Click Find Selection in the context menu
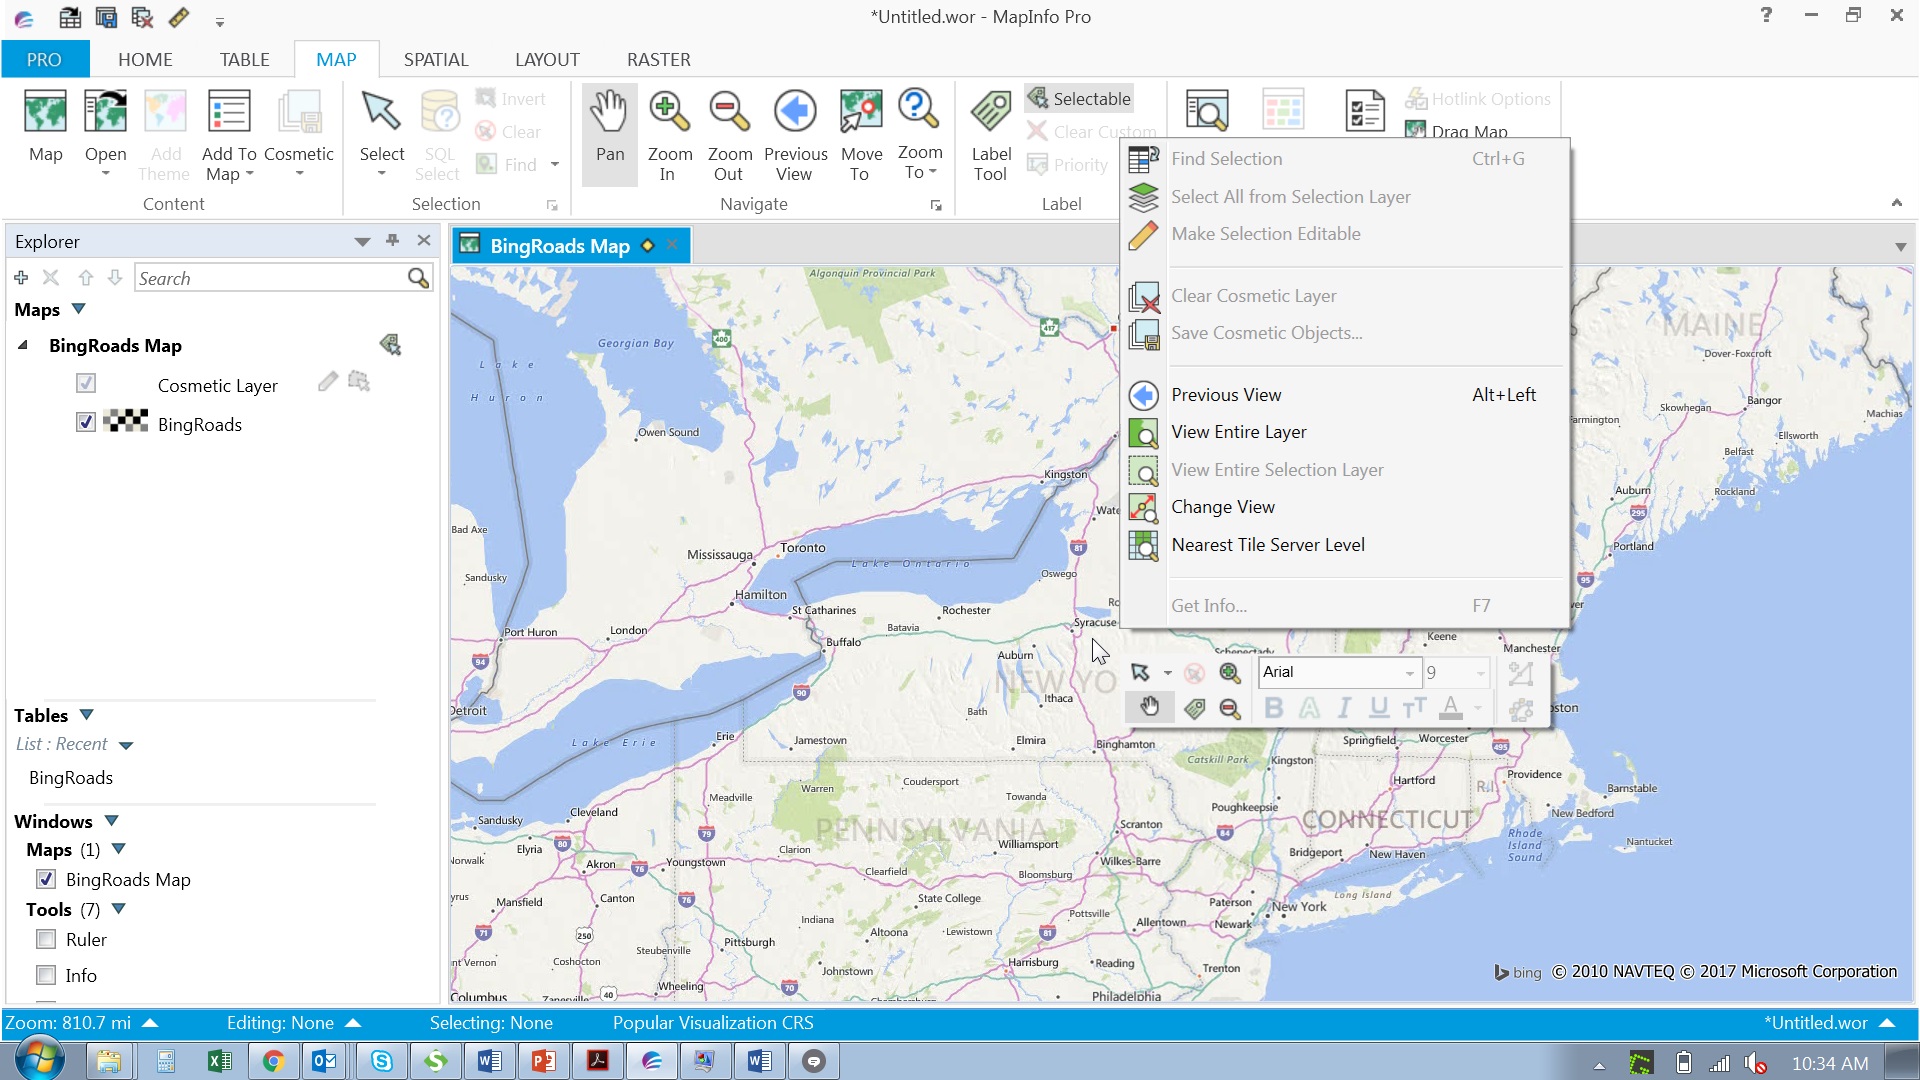1920x1080 pixels. point(1227,158)
